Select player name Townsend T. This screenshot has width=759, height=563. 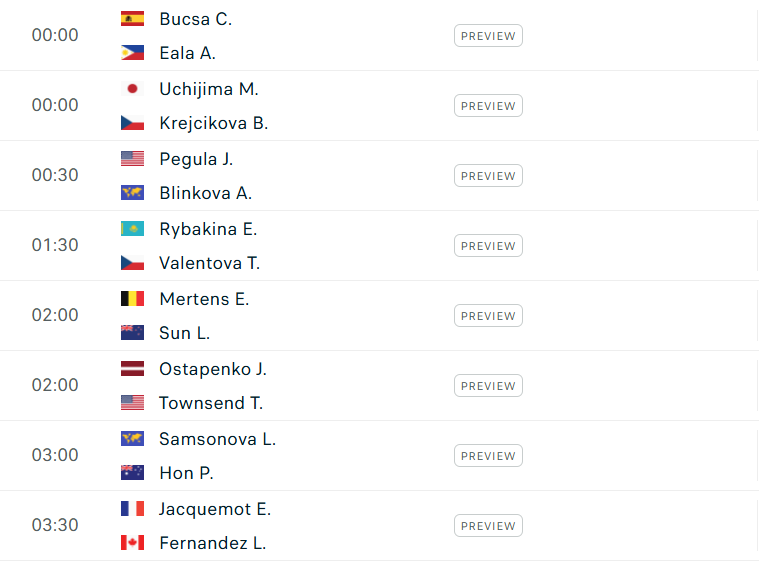pyautogui.click(x=210, y=404)
